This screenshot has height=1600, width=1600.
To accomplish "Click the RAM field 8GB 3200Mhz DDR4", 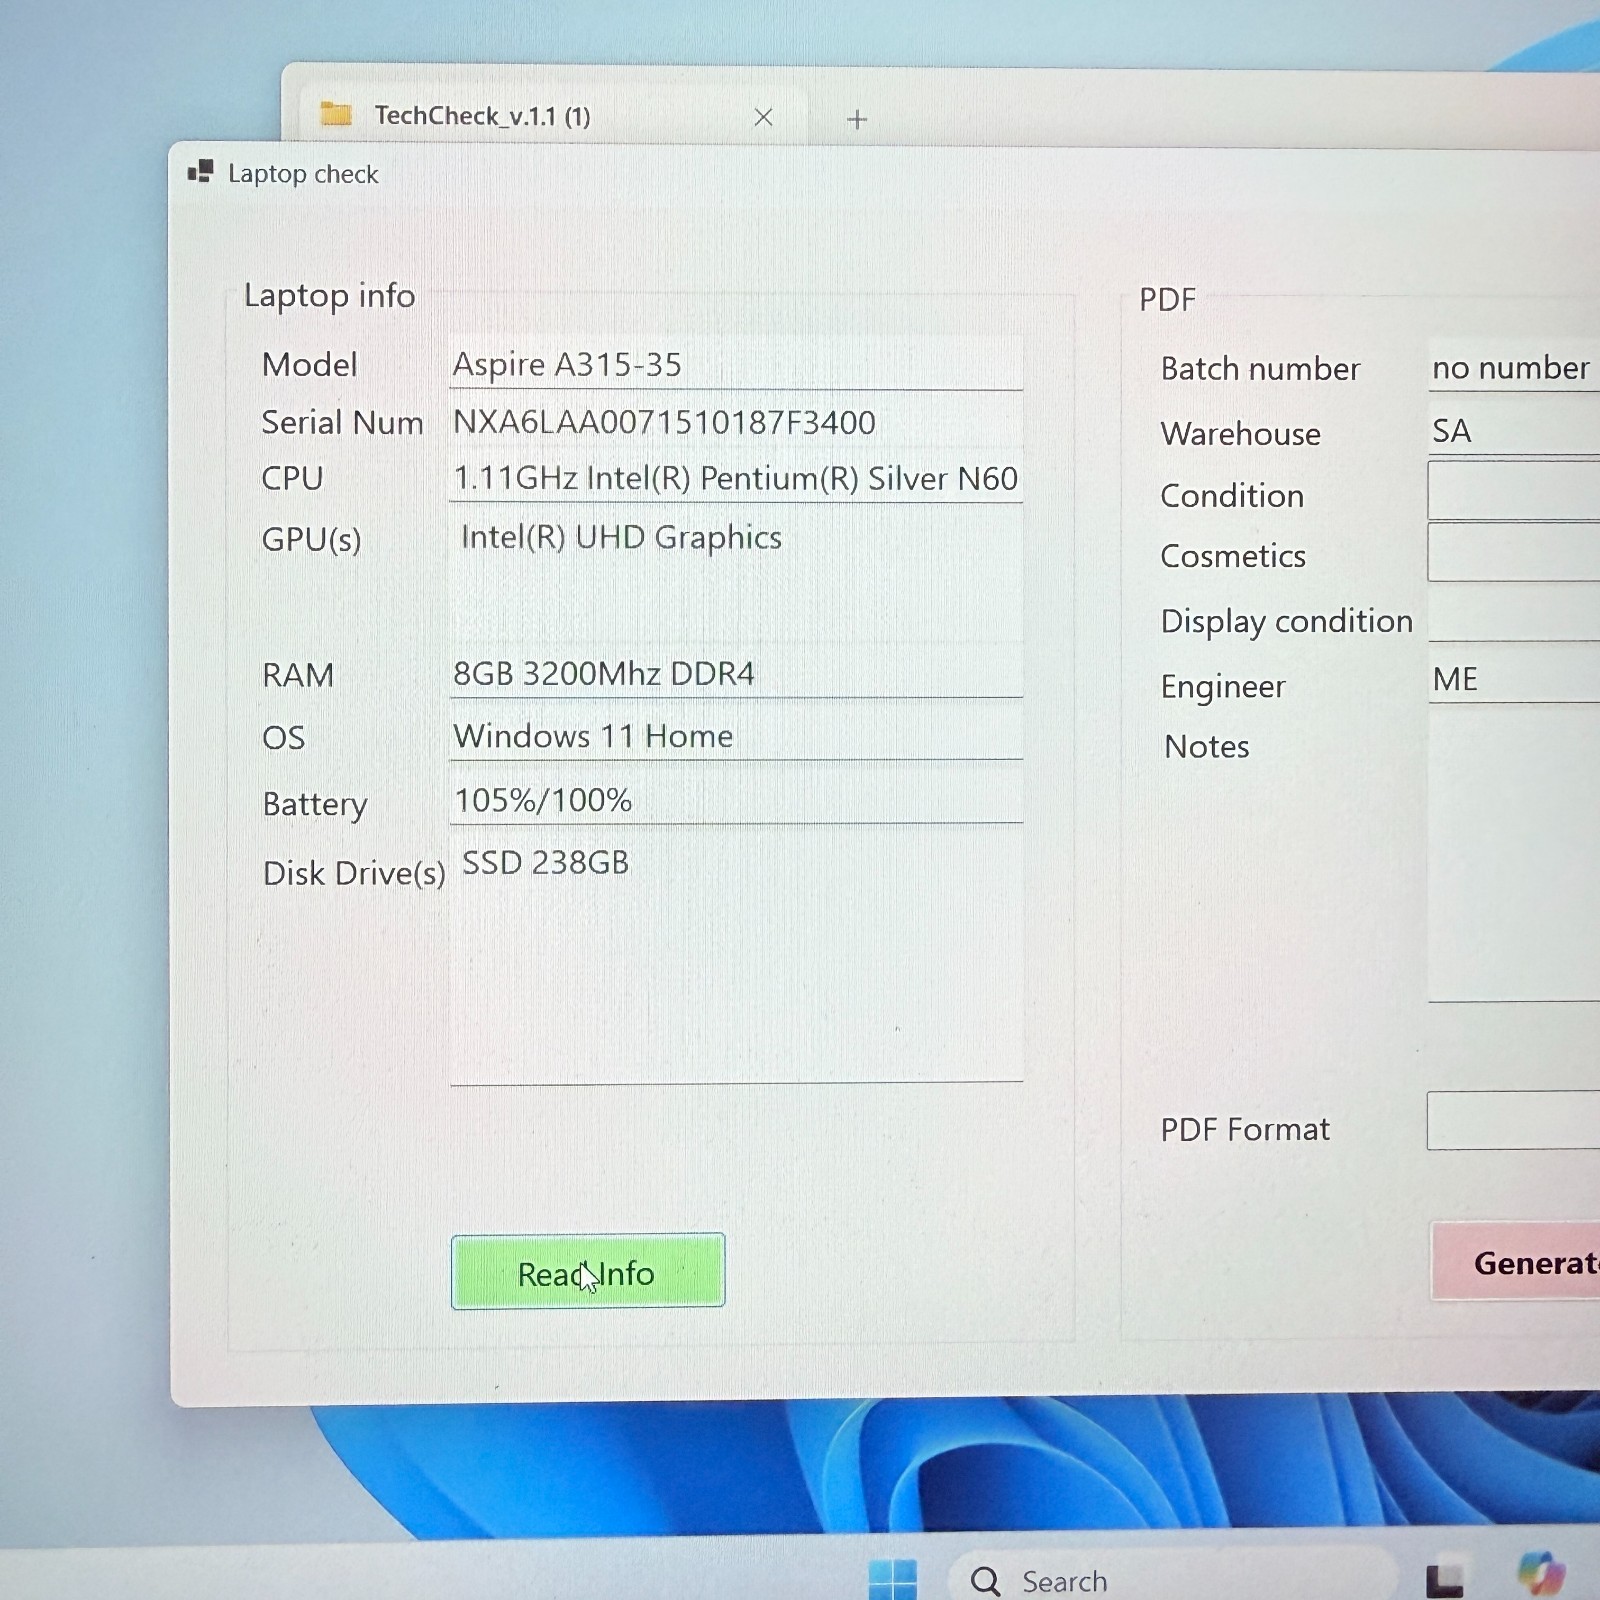I will pyautogui.click(x=736, y=673).
